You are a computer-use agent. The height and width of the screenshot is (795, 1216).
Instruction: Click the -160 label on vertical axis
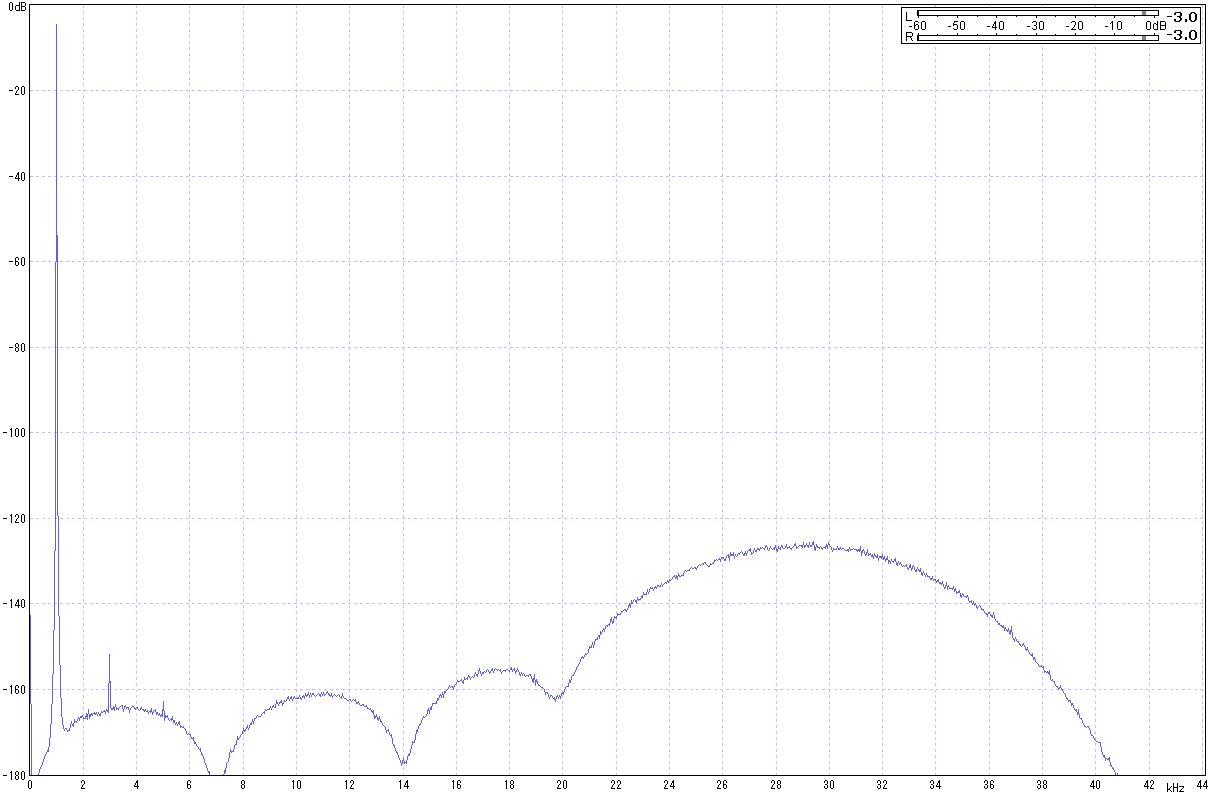tap(14, 690)
